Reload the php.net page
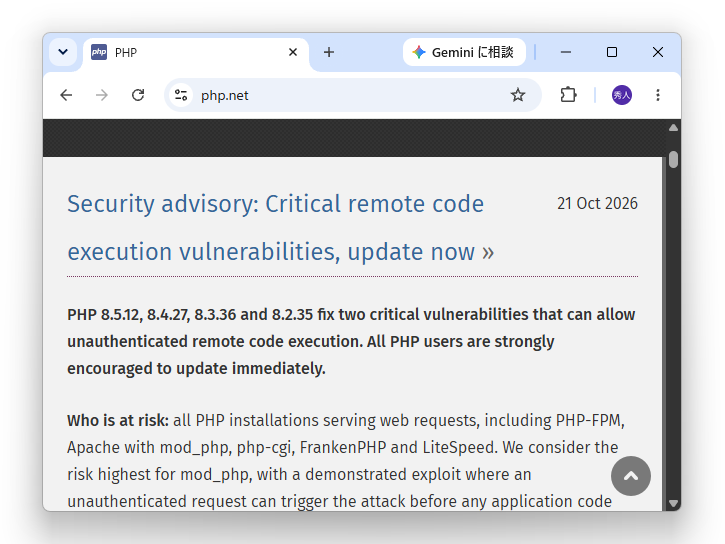This screenshot has width=725, height=544. pos(138,95)
